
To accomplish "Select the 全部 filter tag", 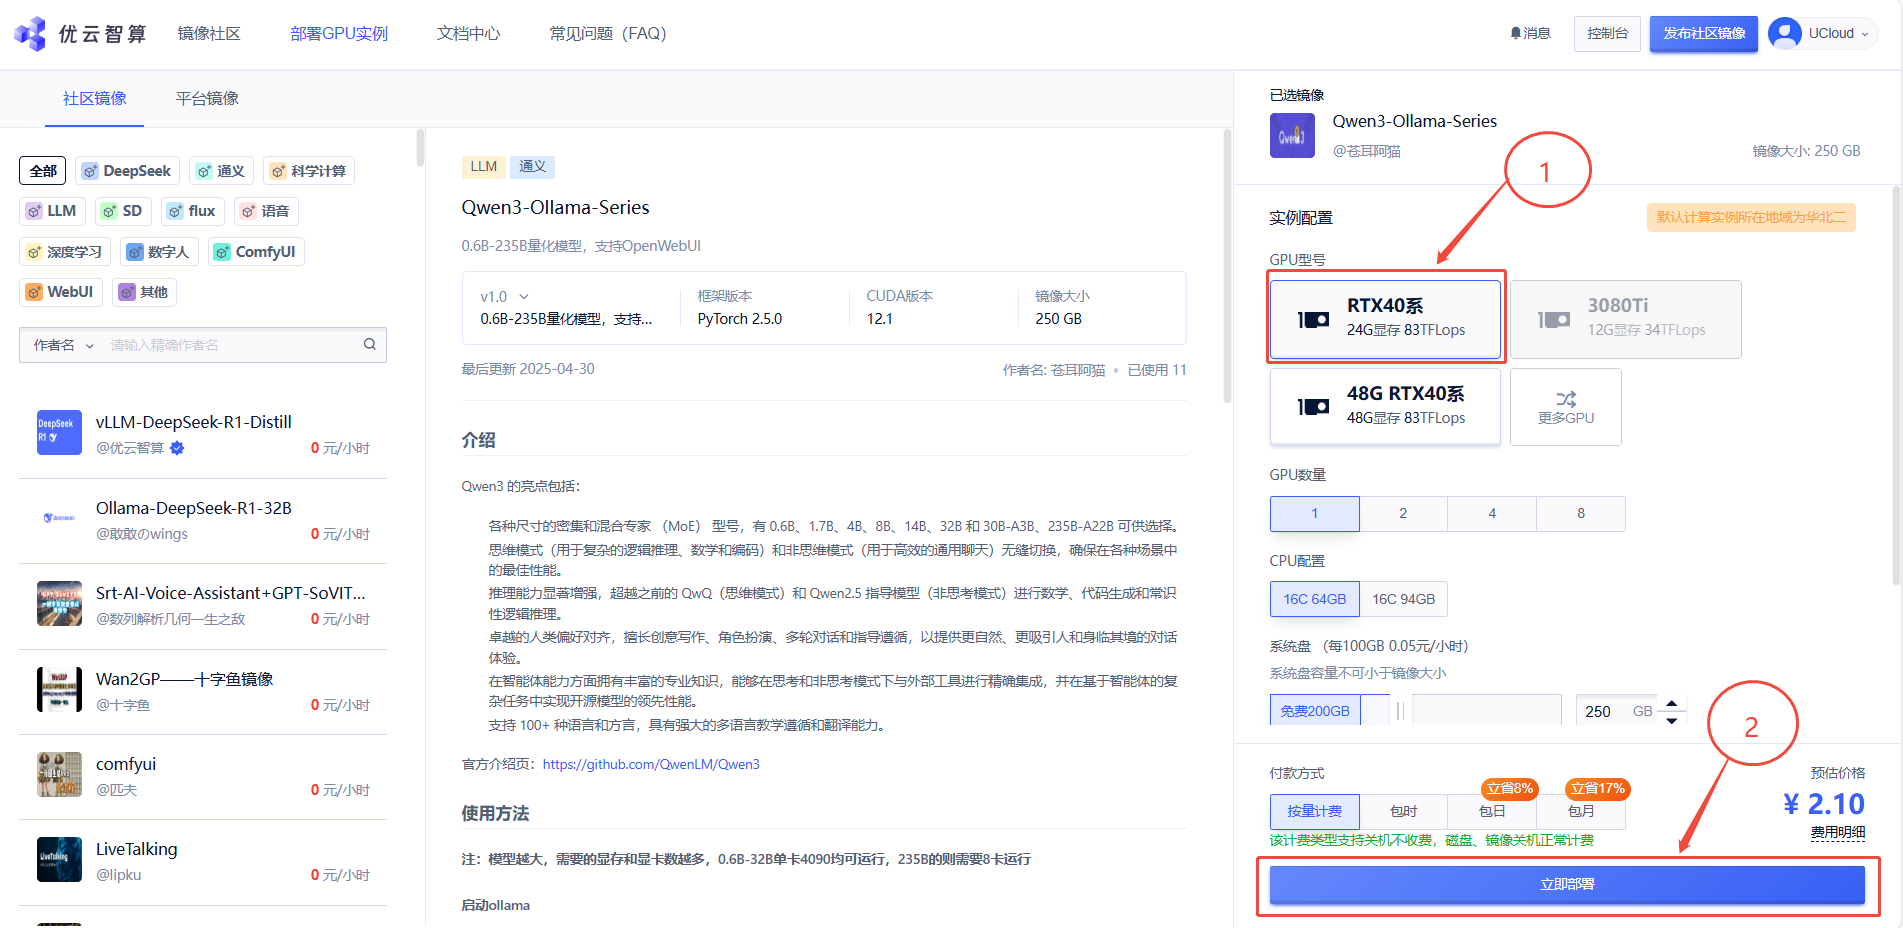I will point(43,171).
